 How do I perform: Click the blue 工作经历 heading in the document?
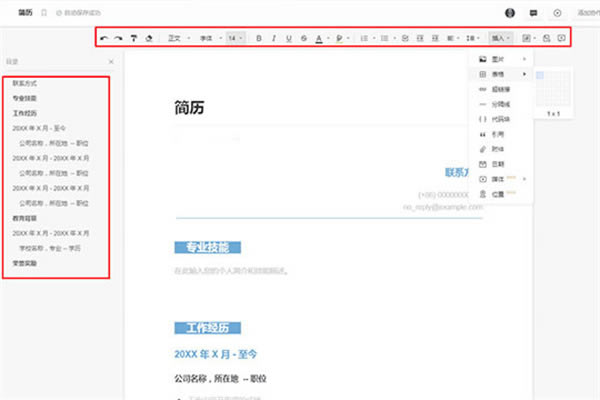click(208, 328)
